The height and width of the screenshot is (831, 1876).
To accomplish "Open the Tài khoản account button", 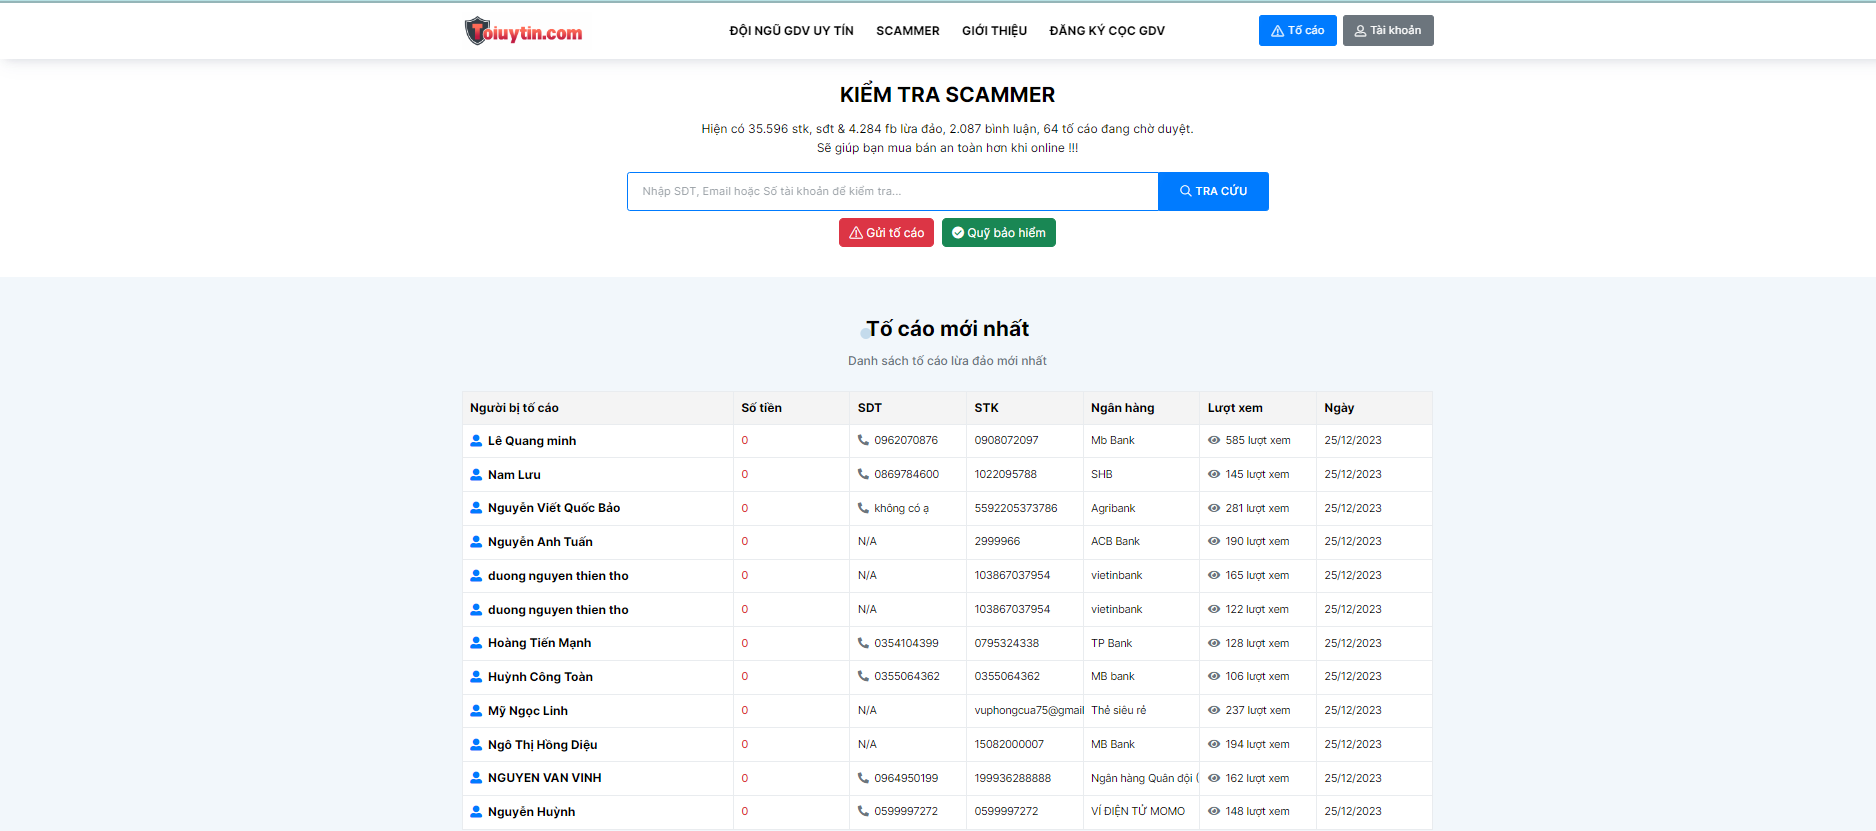I will tap(1387, 30).
